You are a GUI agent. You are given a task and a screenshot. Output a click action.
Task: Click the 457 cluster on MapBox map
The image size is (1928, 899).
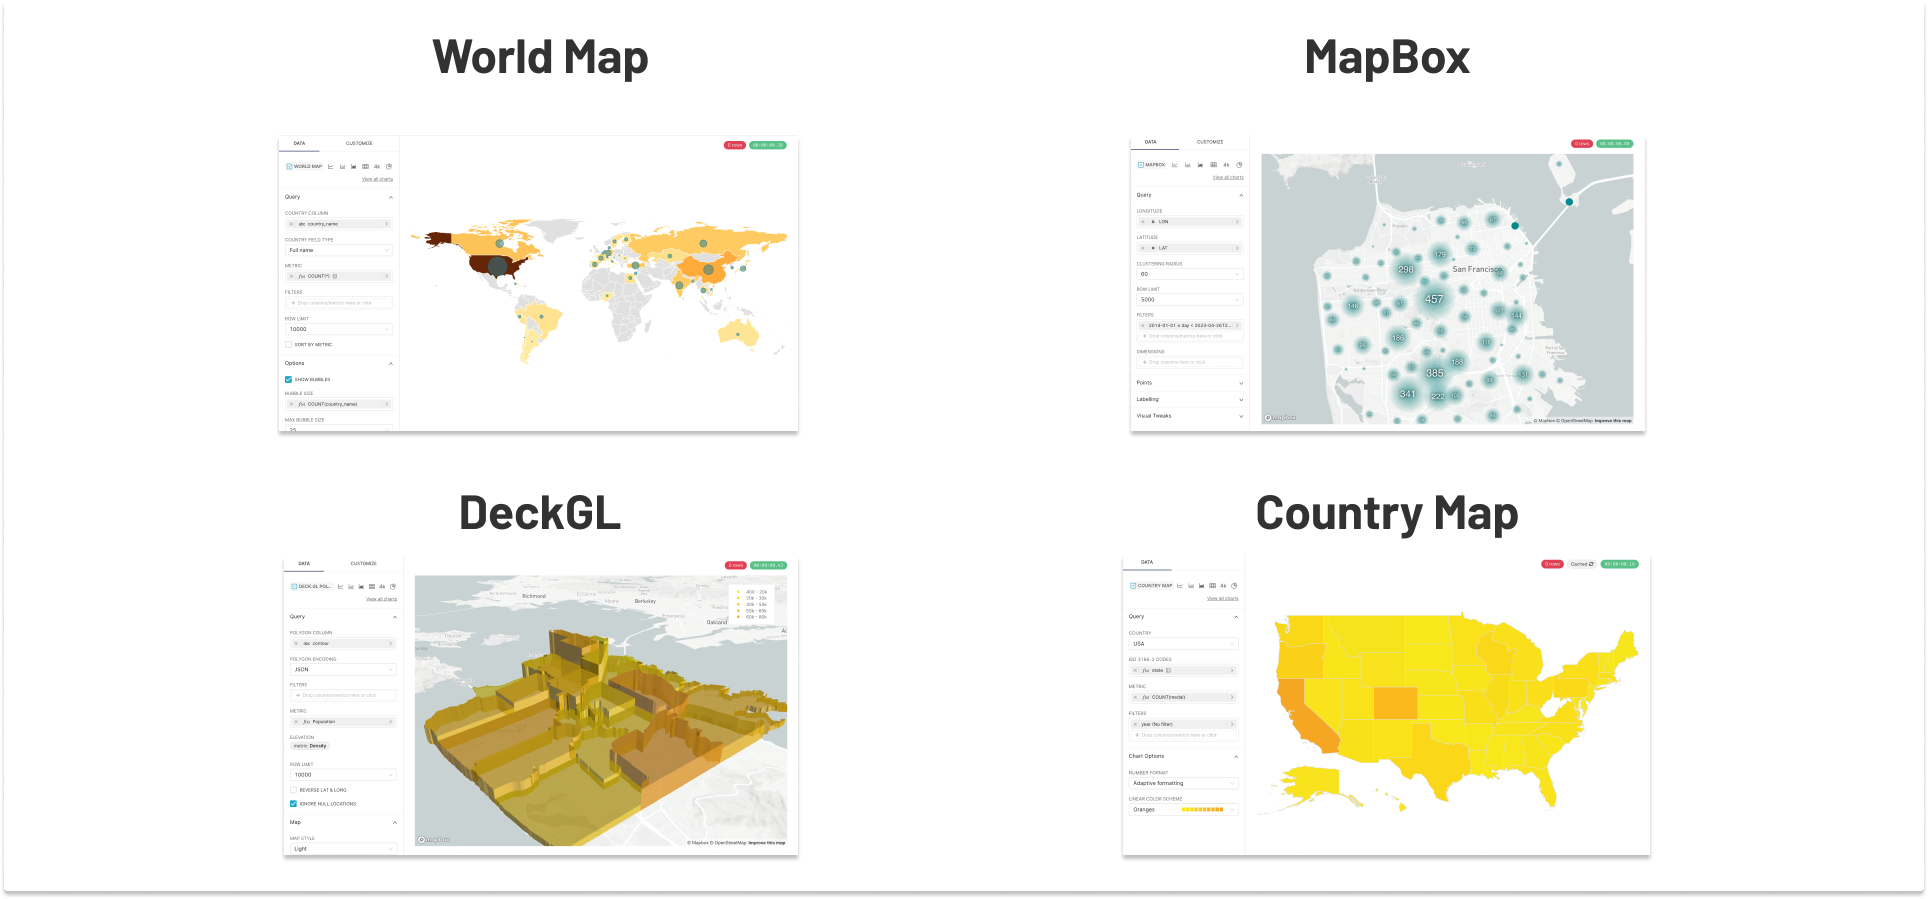[x=1434, y=299]
